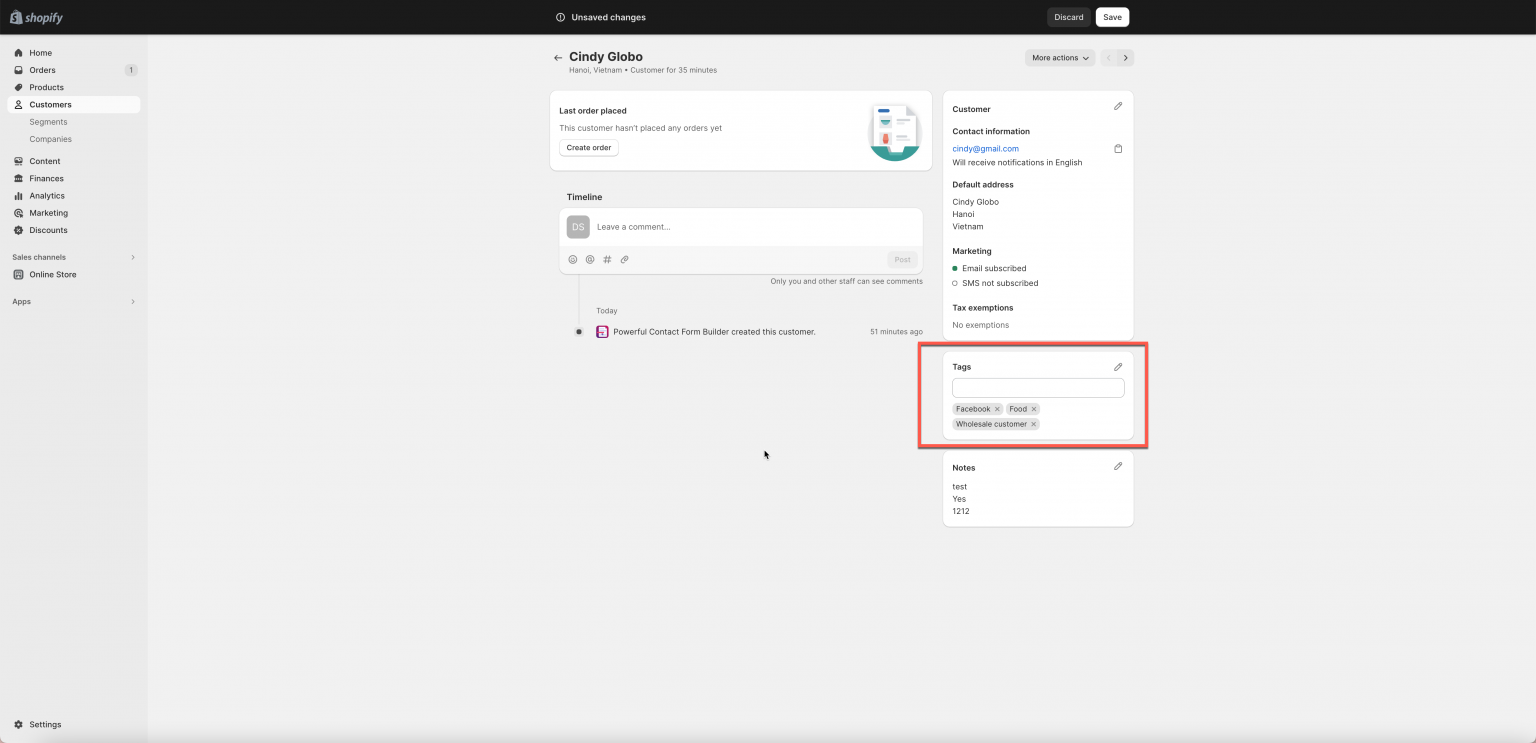
Task: Attach a file with the paperclip icon
Action: (624, 260)
